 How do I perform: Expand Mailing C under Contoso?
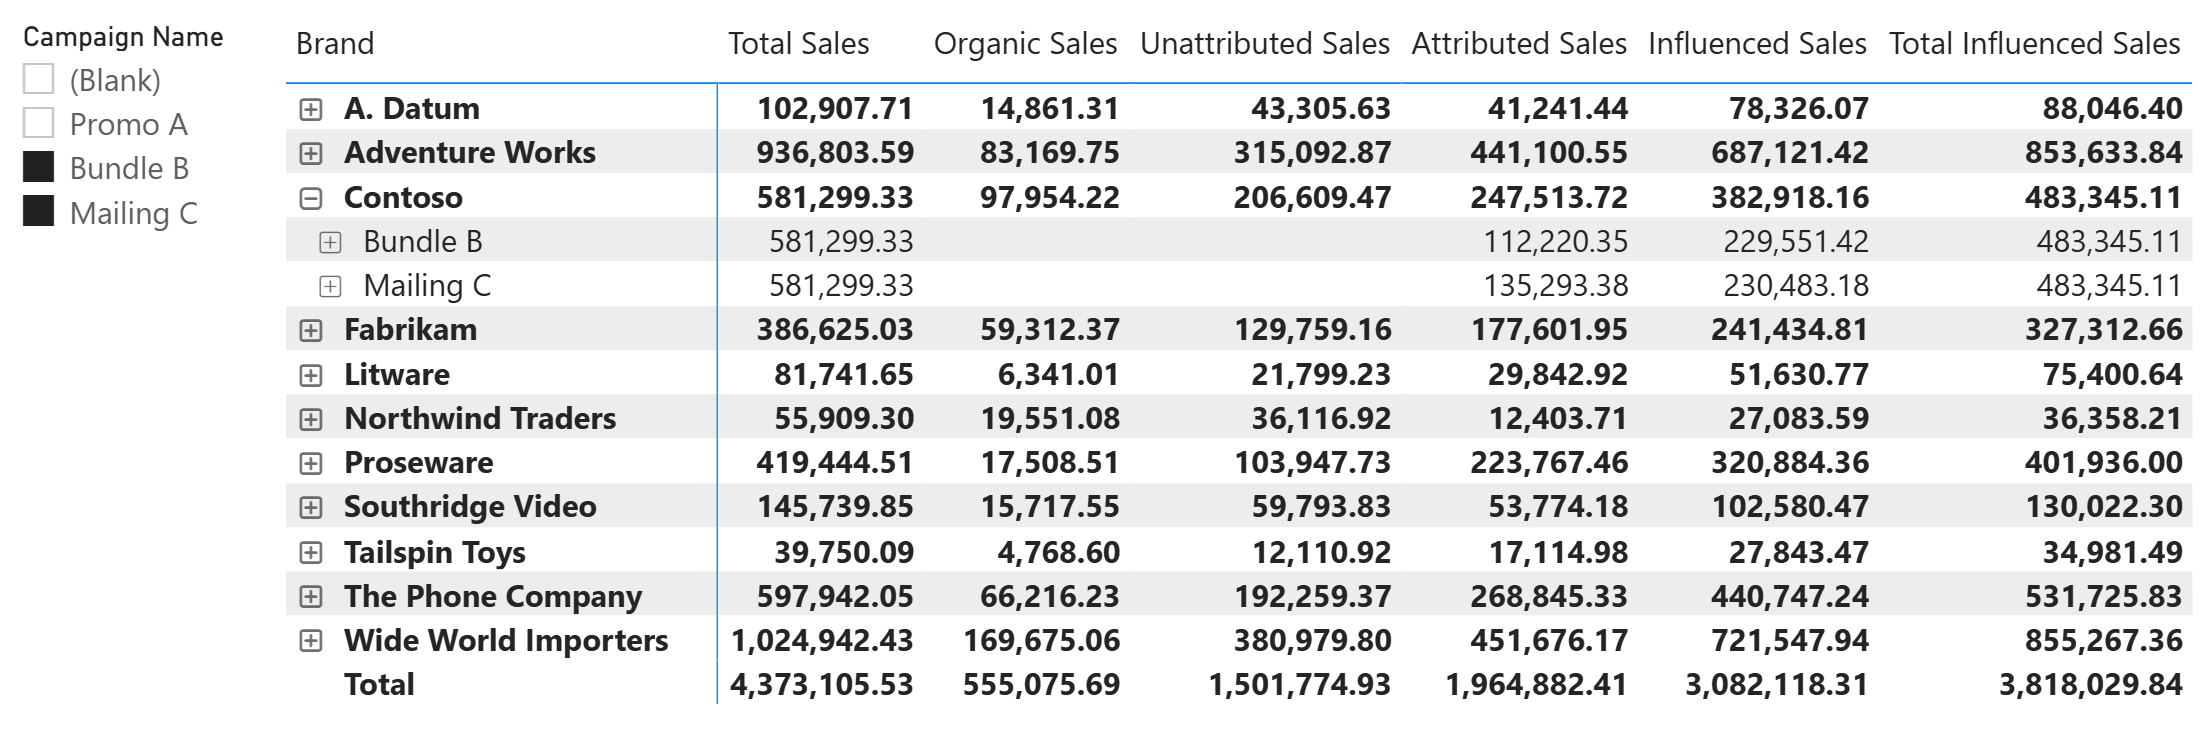(330, 286)
